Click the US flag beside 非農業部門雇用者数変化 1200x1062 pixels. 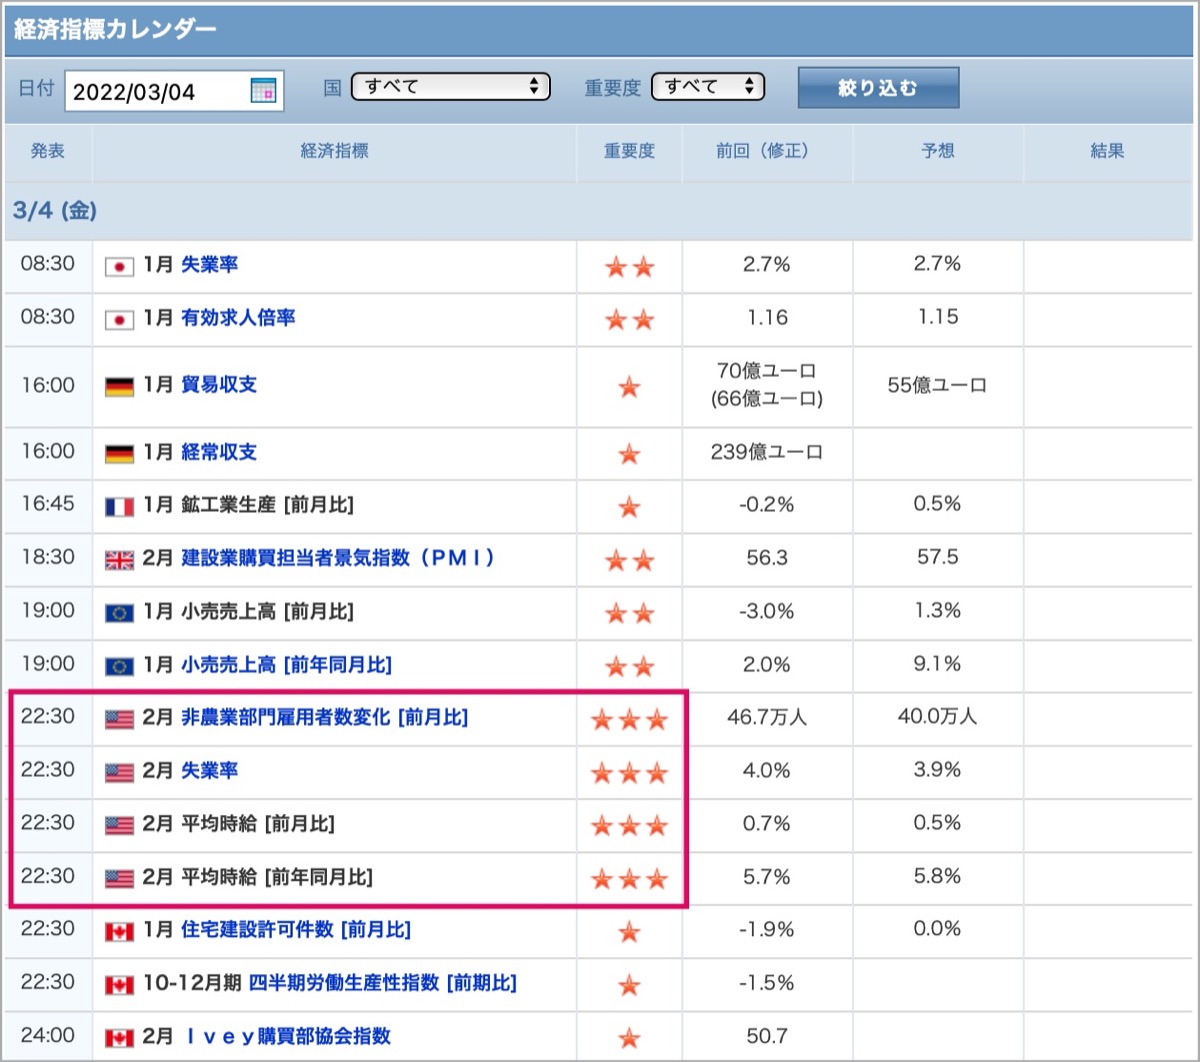(119, 719)
